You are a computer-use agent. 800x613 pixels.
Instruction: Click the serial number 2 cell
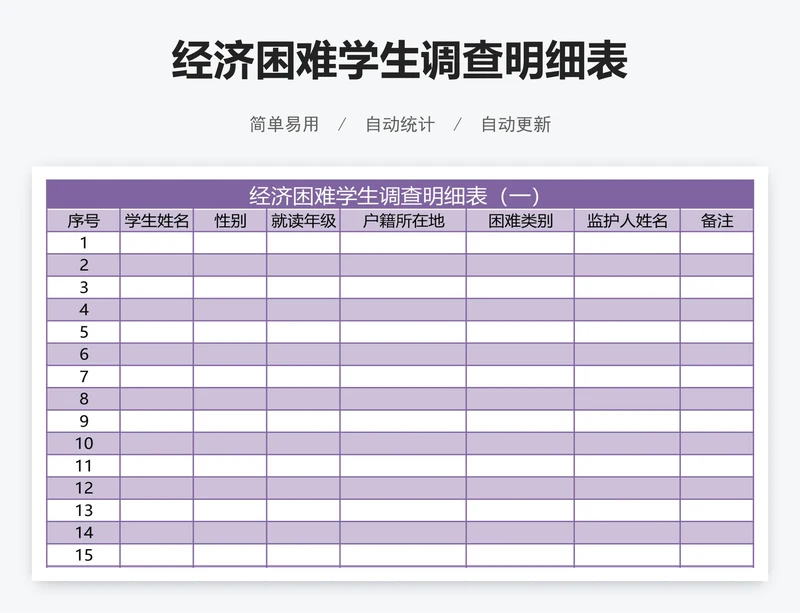click(x=83, y=265)
